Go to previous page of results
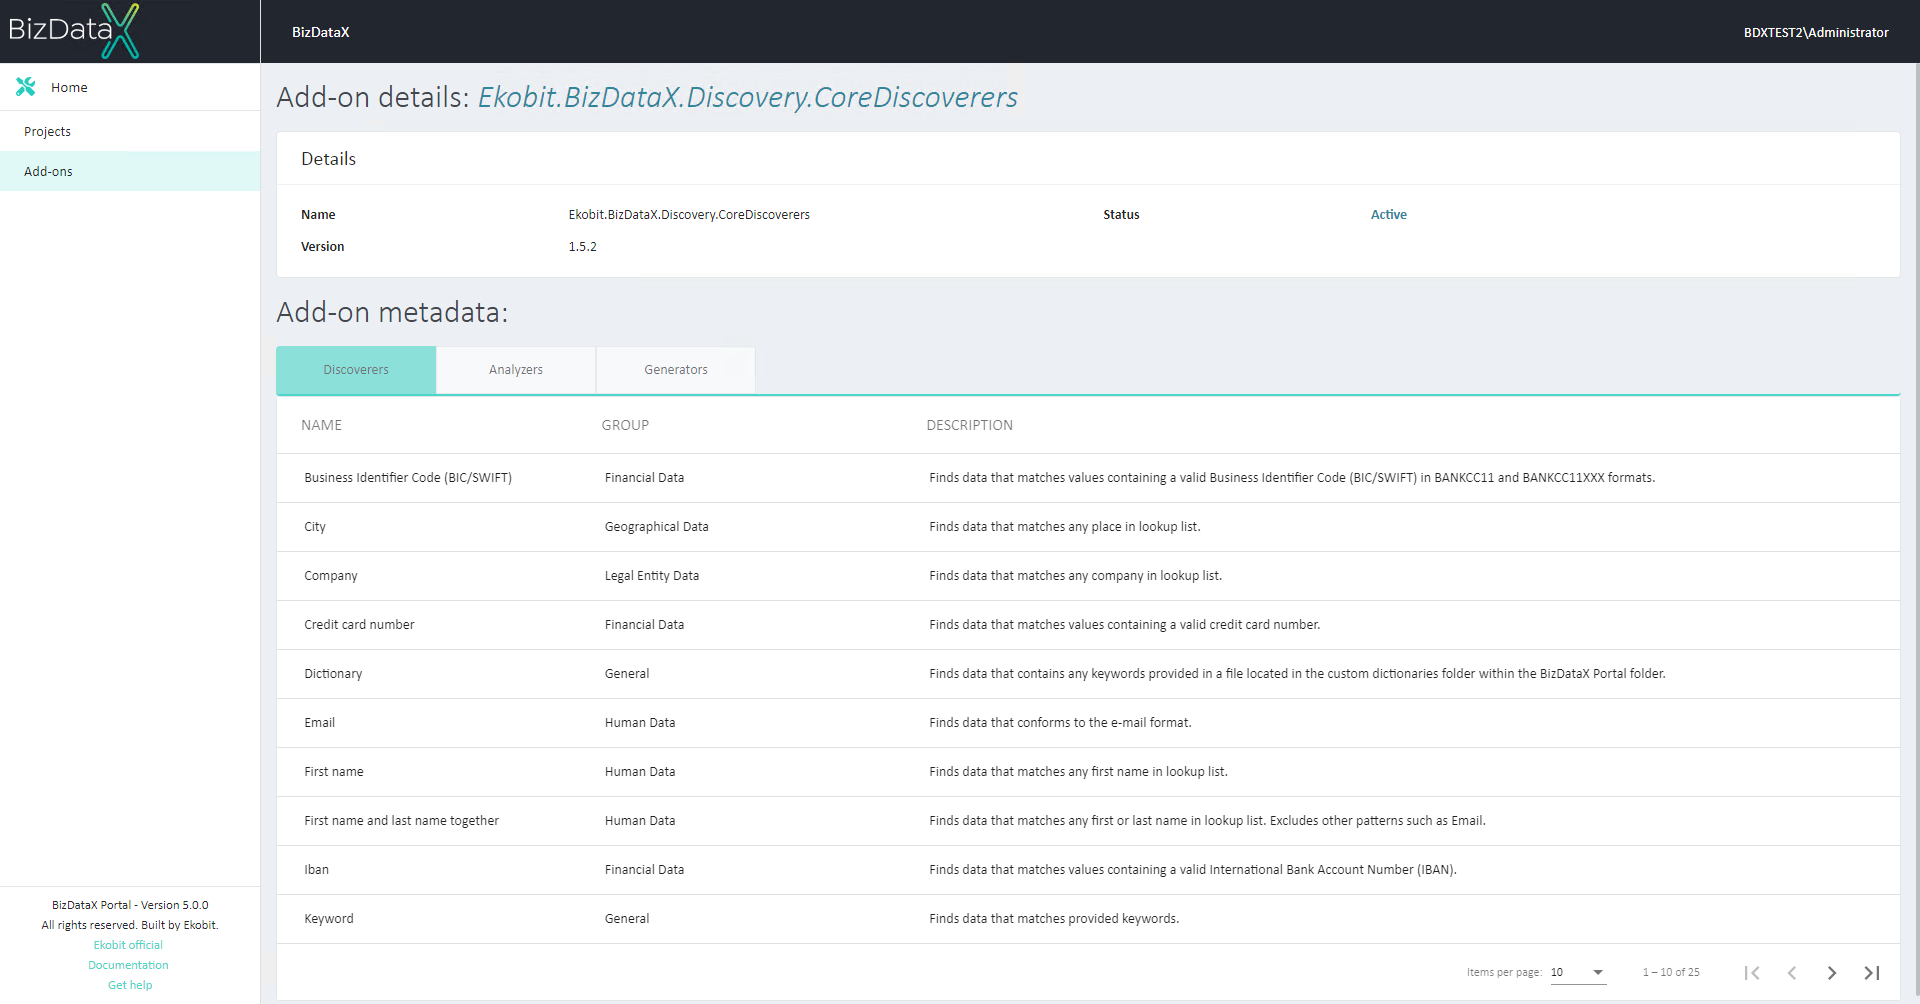Screen dimensions: 1920x1004 [1792, 972]
